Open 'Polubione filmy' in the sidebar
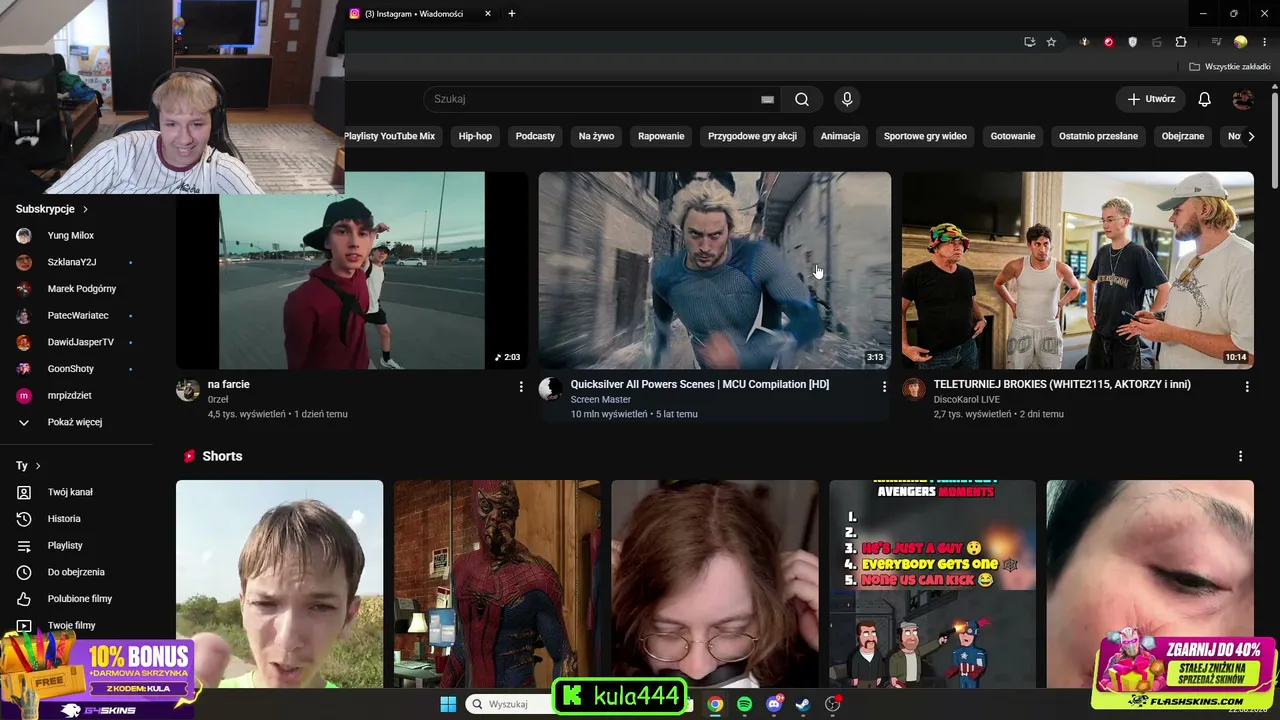1280x720 pixels. (x=80, y=599)
